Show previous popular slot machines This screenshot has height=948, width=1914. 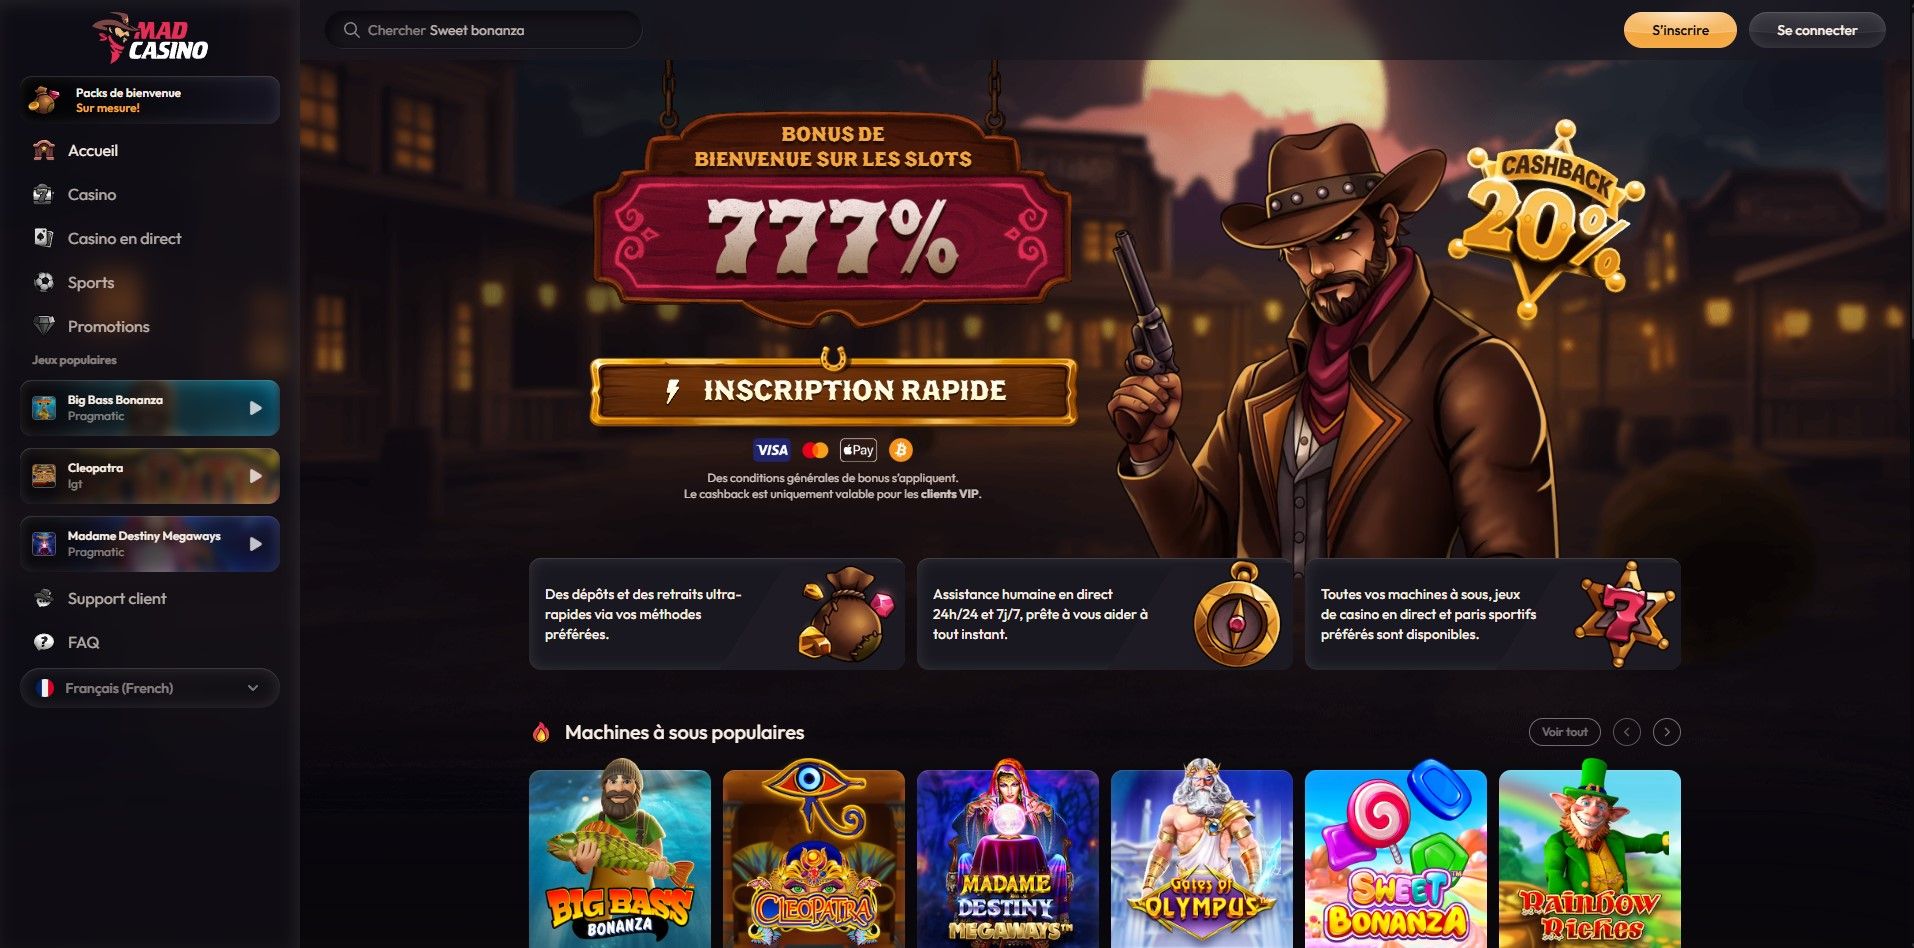1627,732
